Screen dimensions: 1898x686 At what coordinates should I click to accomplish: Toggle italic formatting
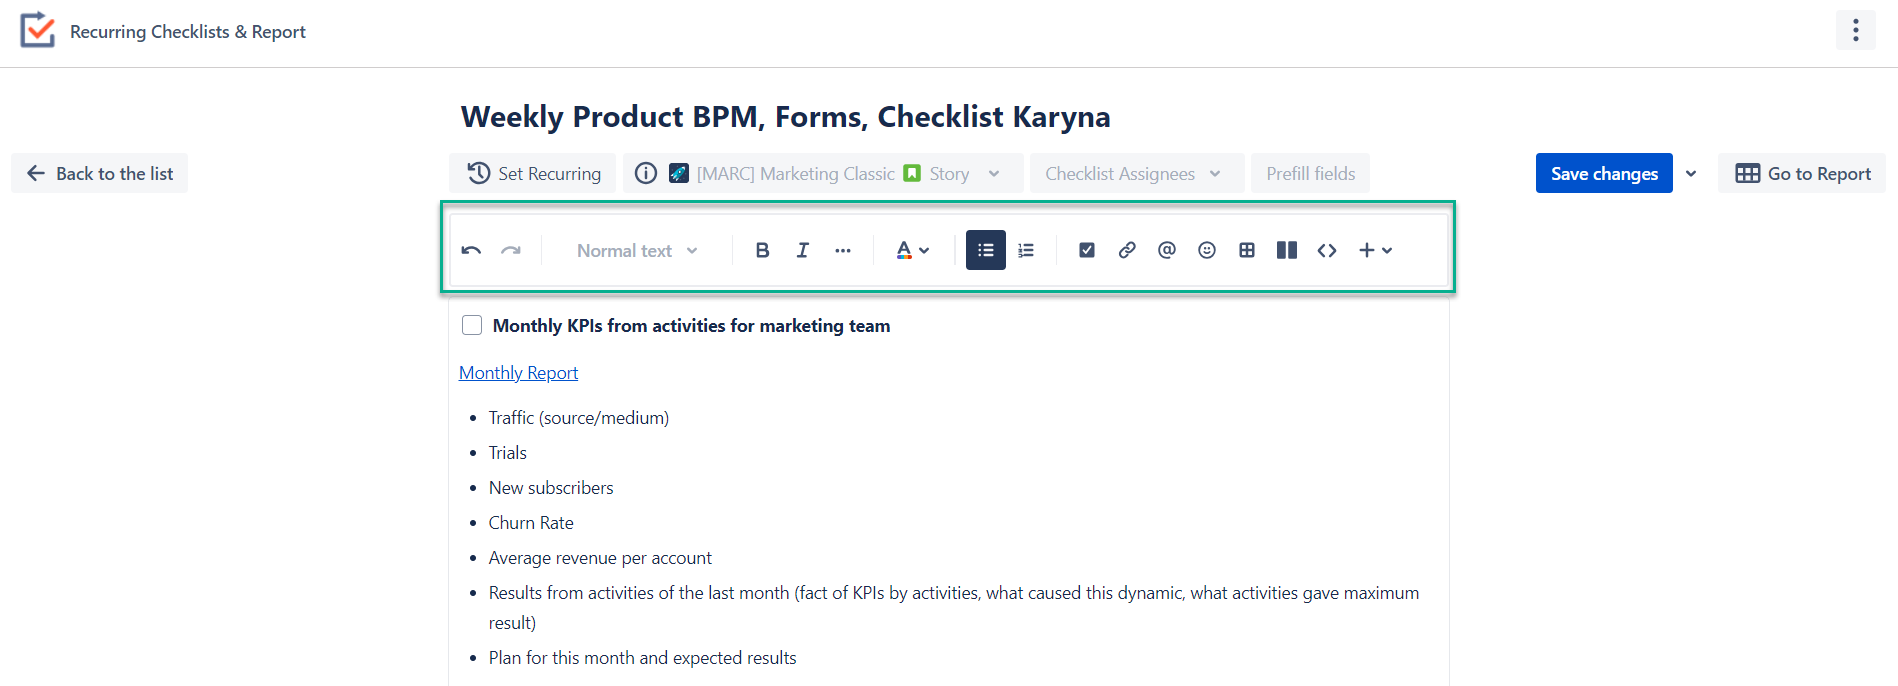[802, 250]
